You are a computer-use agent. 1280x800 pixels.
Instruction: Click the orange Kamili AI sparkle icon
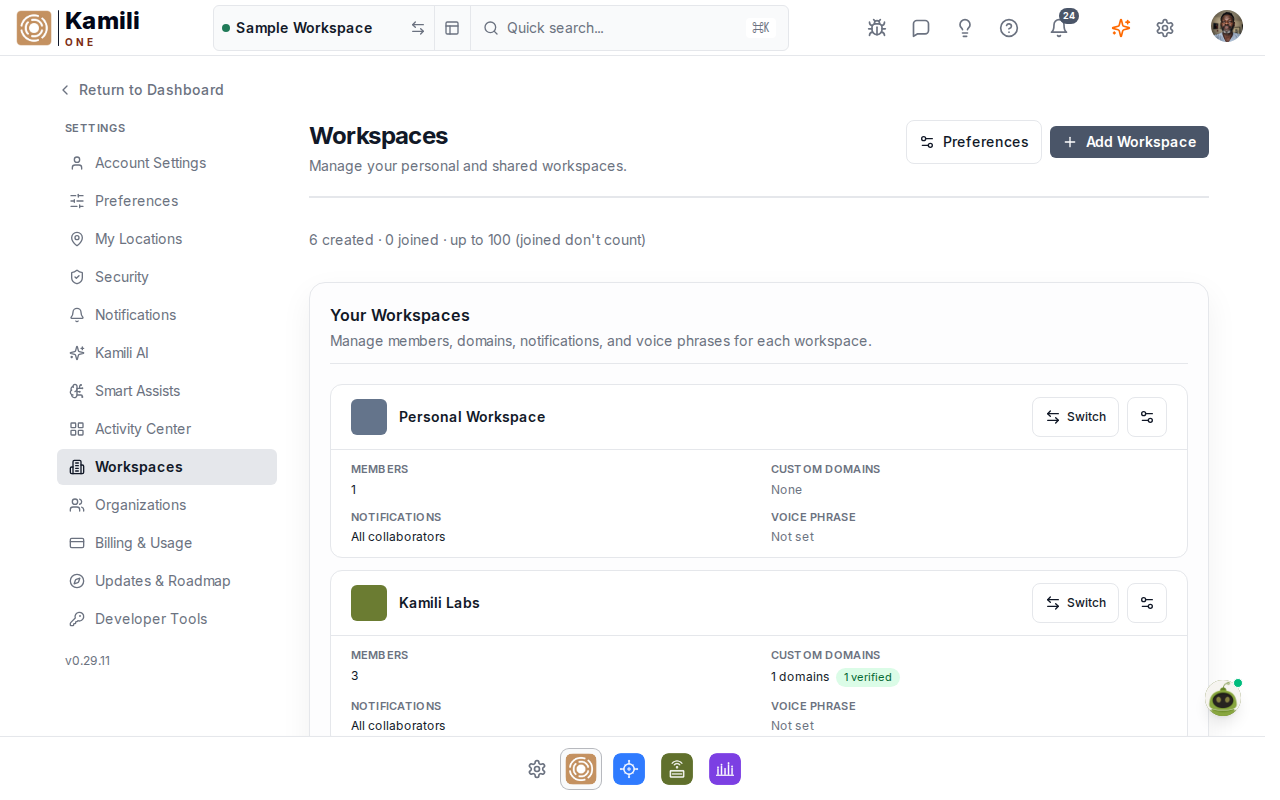tap(1121, 28)
